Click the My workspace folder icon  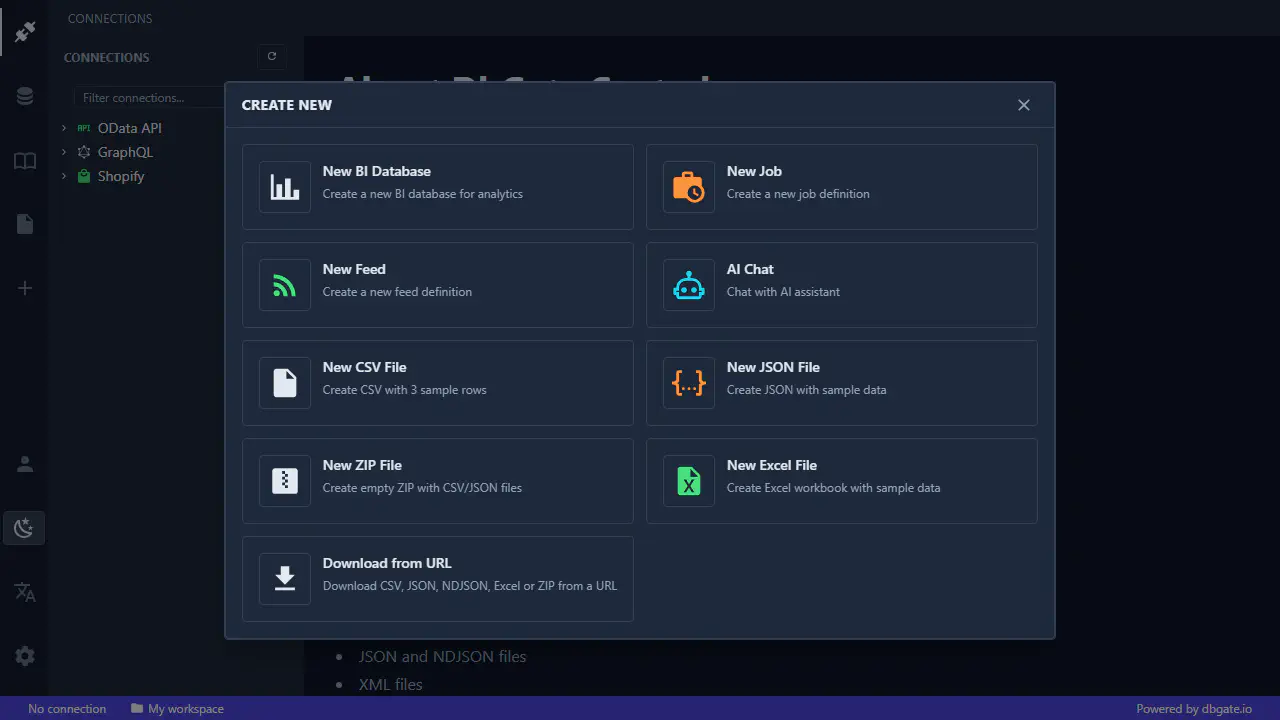click(x=136, y=708)
